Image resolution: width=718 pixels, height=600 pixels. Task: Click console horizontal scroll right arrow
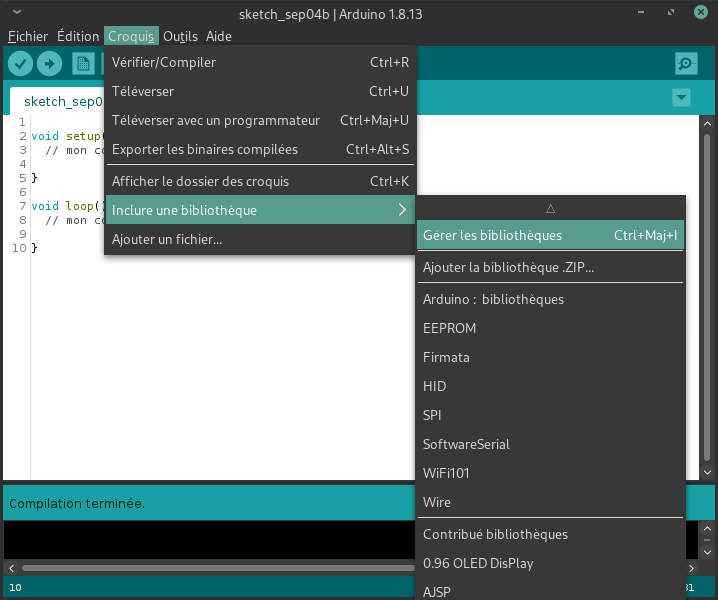[691, 568]
